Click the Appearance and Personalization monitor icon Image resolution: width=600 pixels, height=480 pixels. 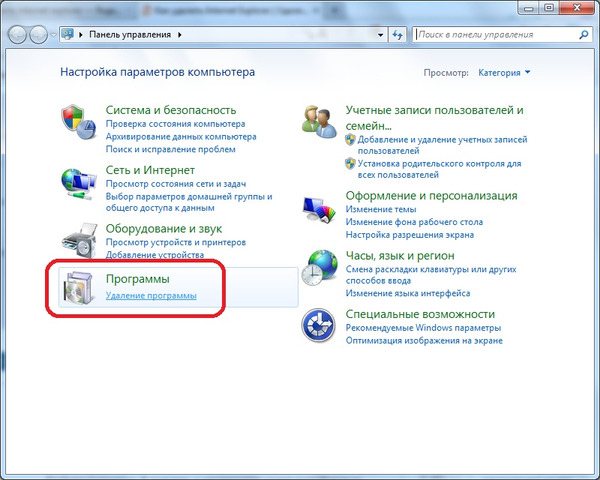point(319,209)
